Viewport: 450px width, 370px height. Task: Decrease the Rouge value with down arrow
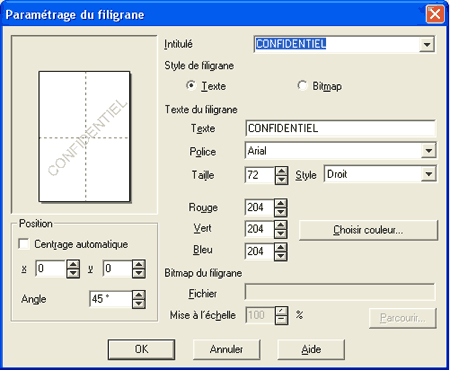[x=281, y=212]
